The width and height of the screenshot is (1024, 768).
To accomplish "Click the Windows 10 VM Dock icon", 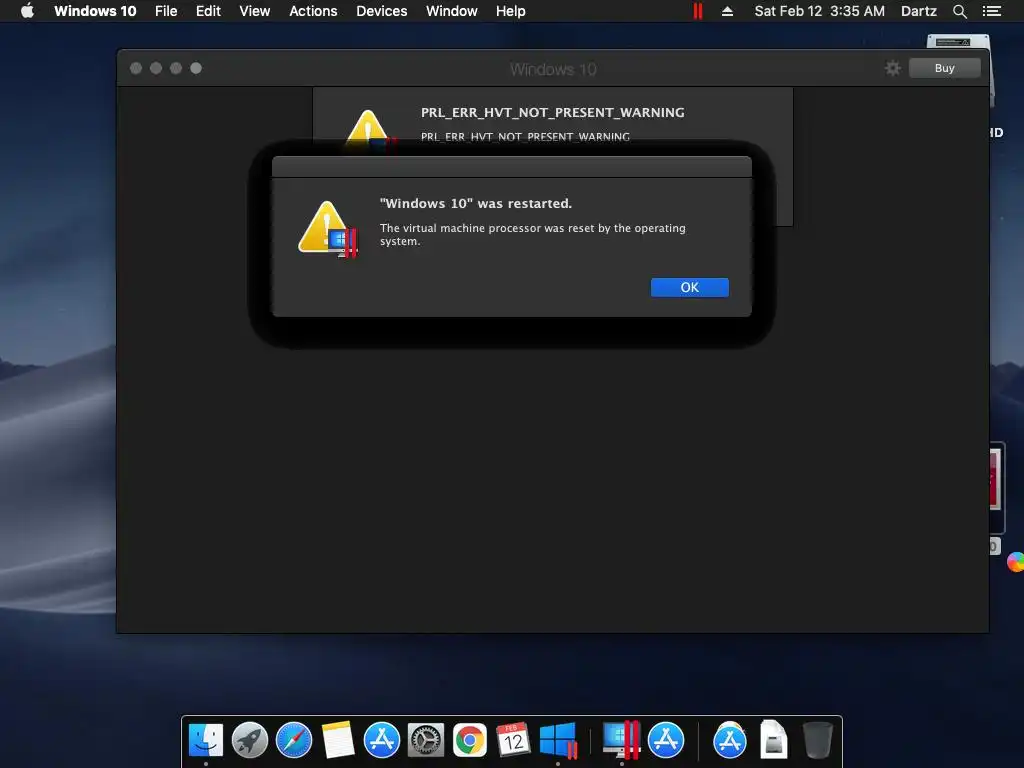I will 558,740.
